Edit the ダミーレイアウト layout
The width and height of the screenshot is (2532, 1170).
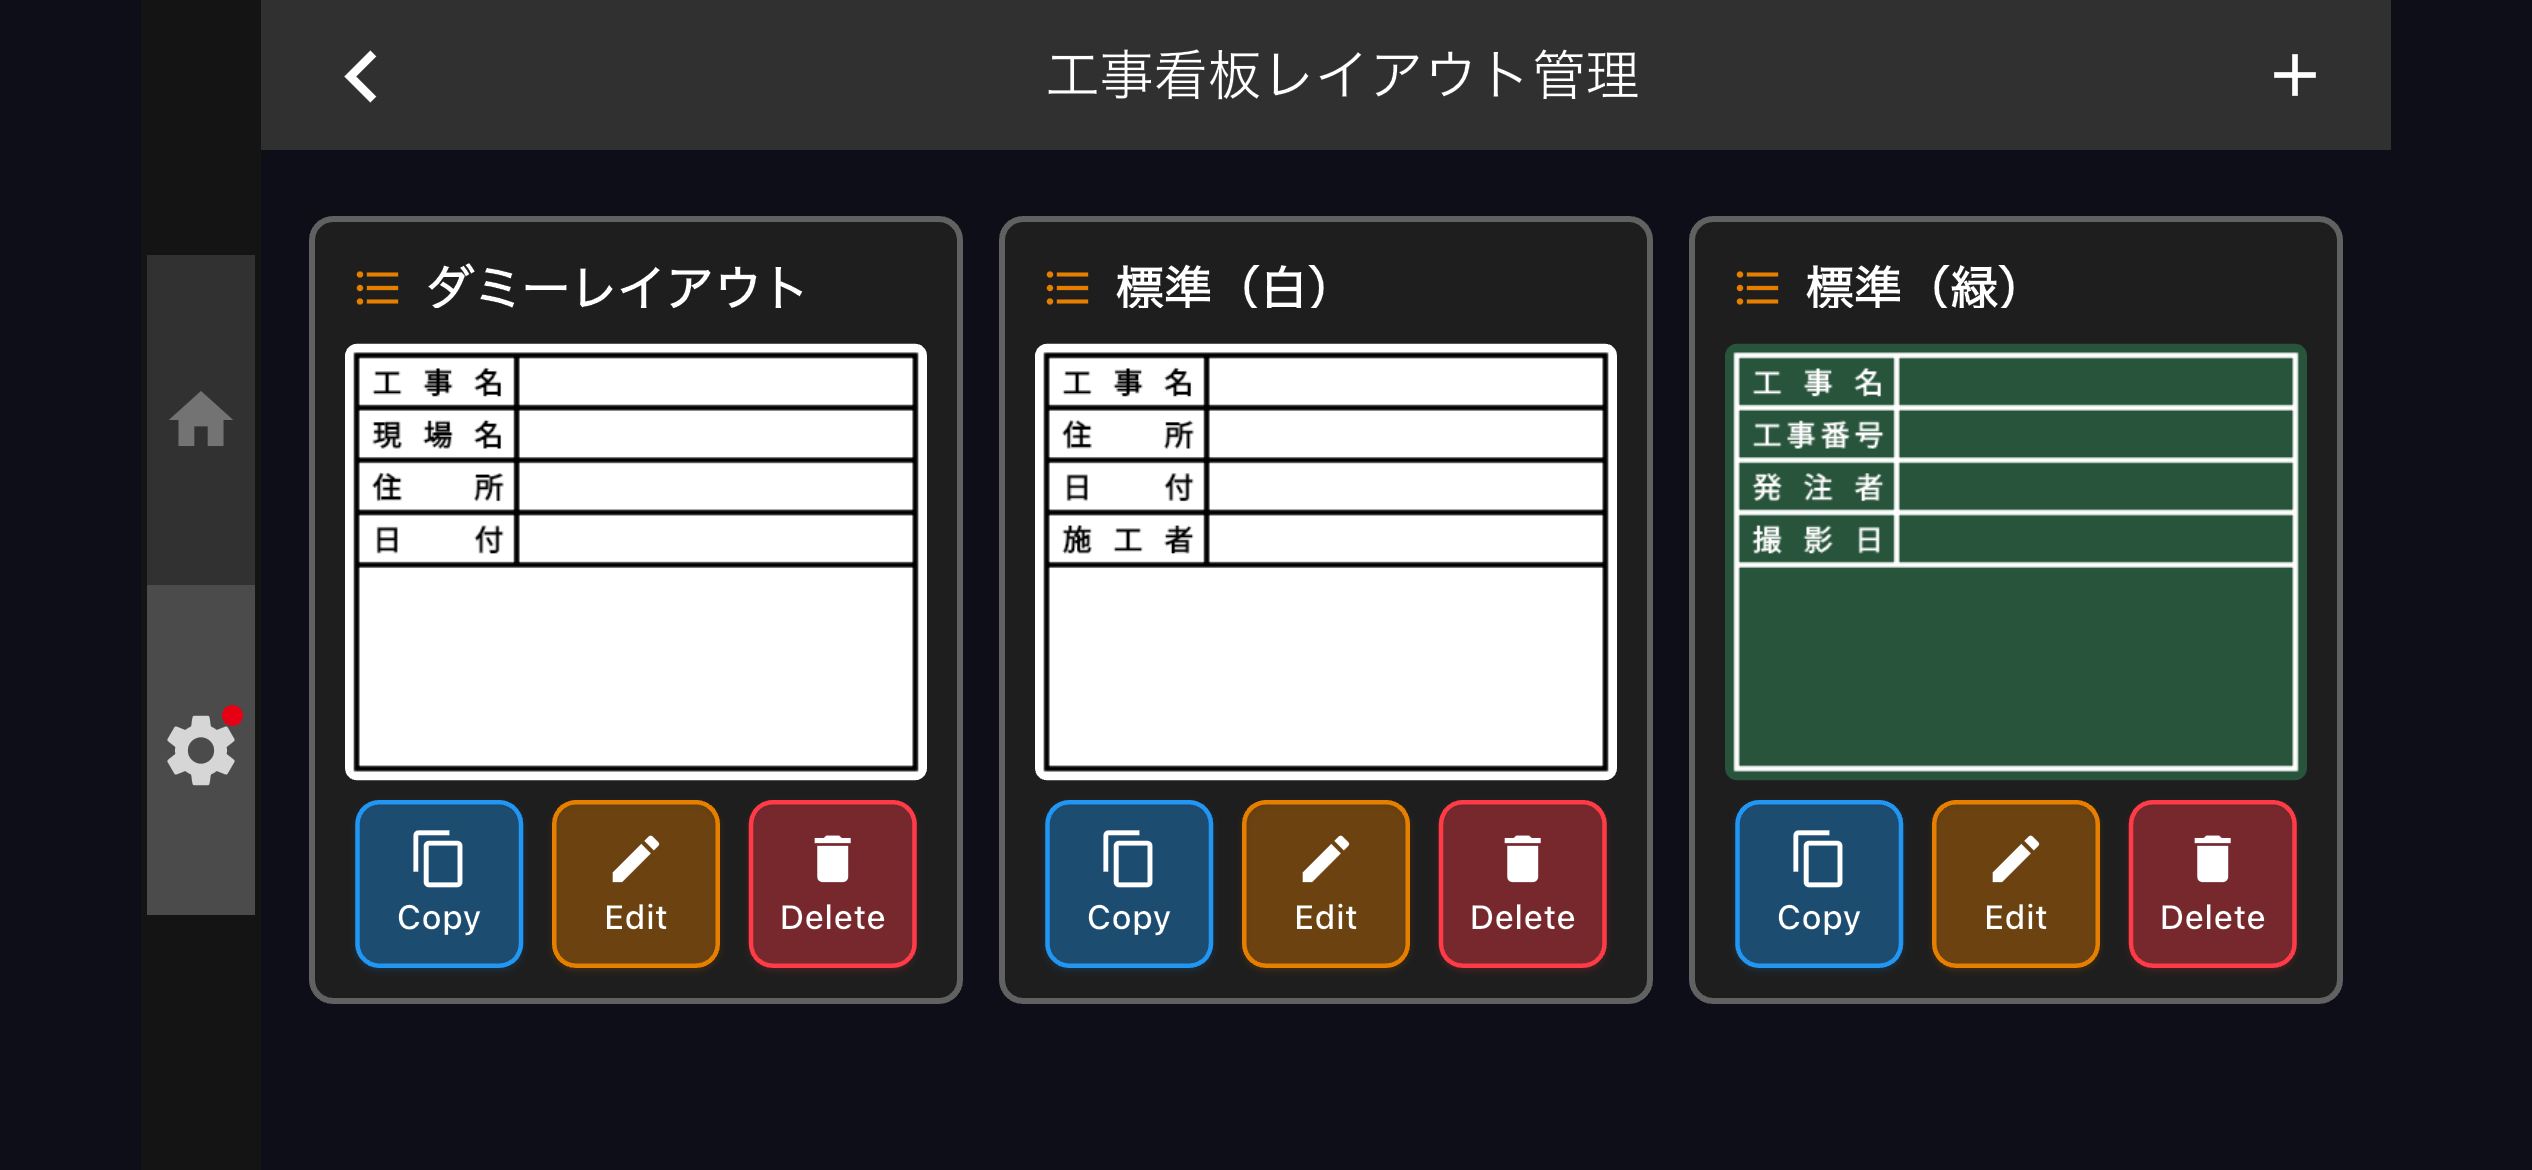click(x=636, y=884)
